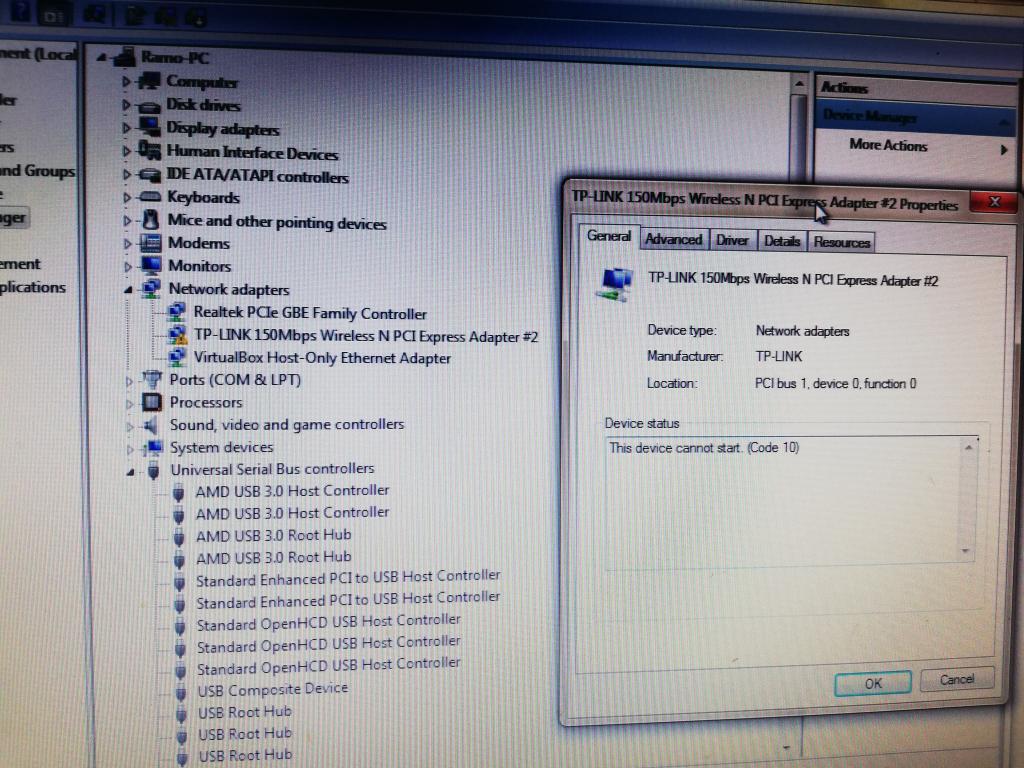The width and height of the screenshot is (1024, 768).
Task: Click the Keyboards category icon
Action: point(150,197)
